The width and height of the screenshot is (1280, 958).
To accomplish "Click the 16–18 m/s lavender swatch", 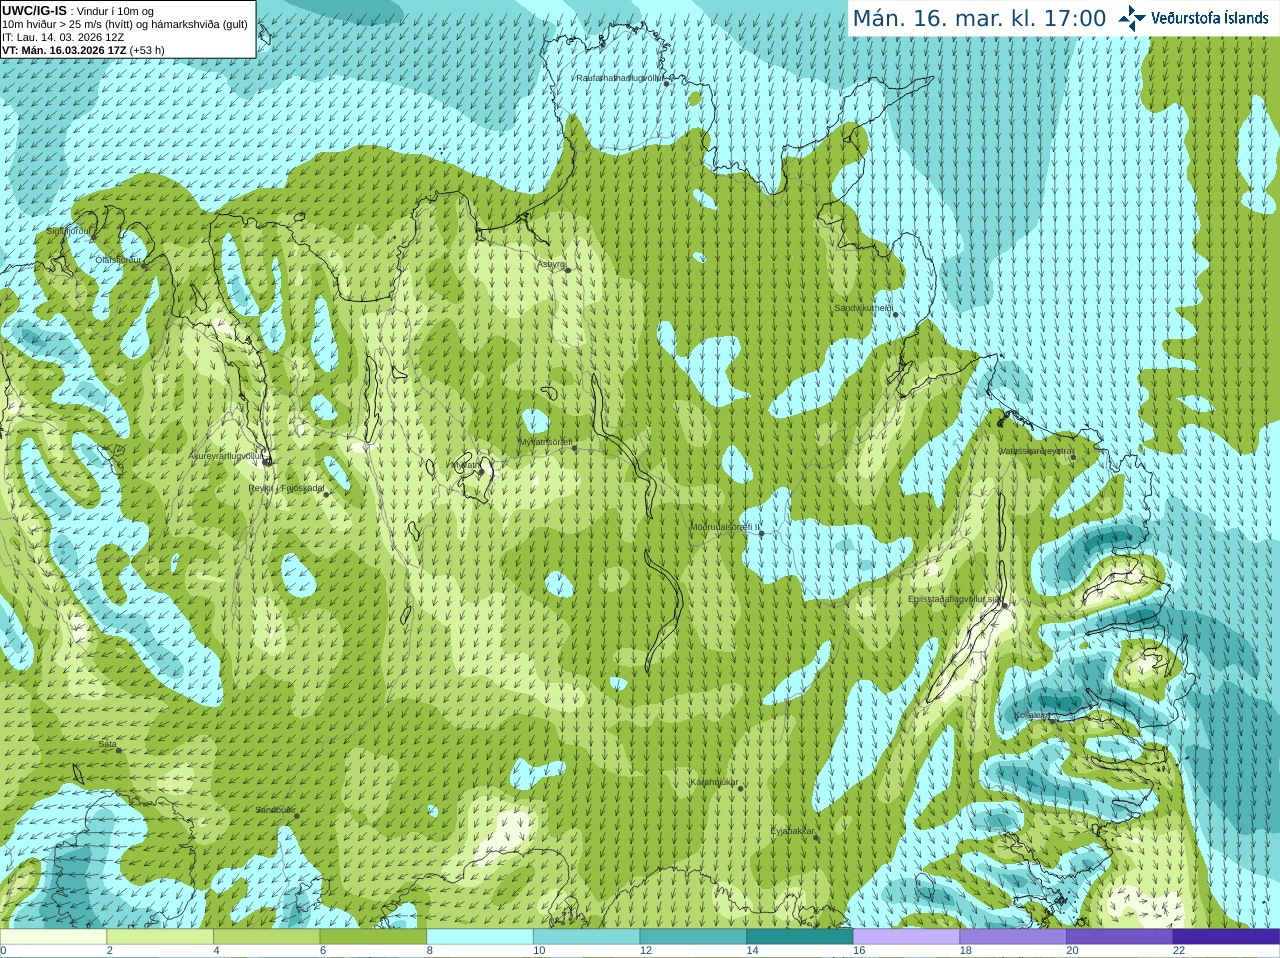I will pyautogui.click(x=906, y=937).
